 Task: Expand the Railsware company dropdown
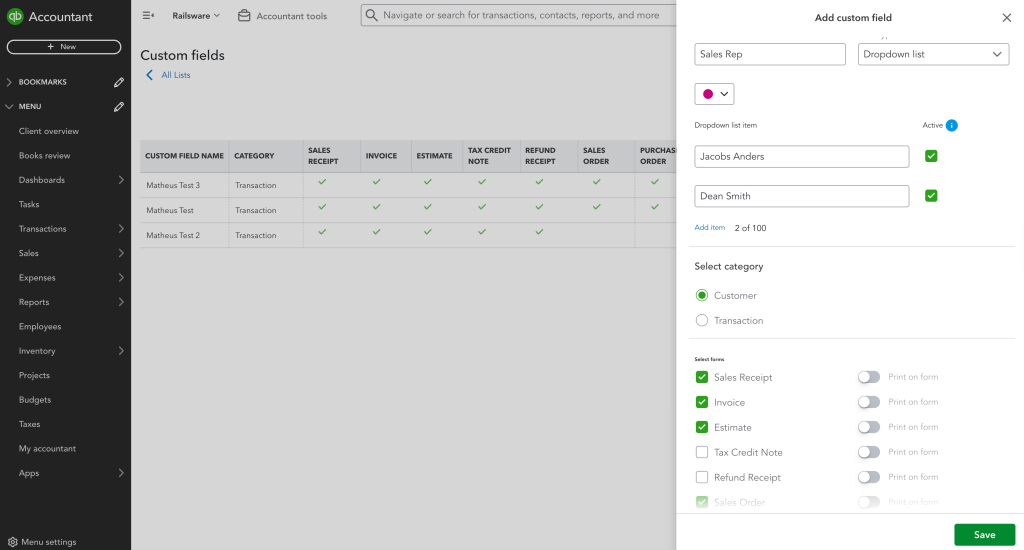[196, 16]
